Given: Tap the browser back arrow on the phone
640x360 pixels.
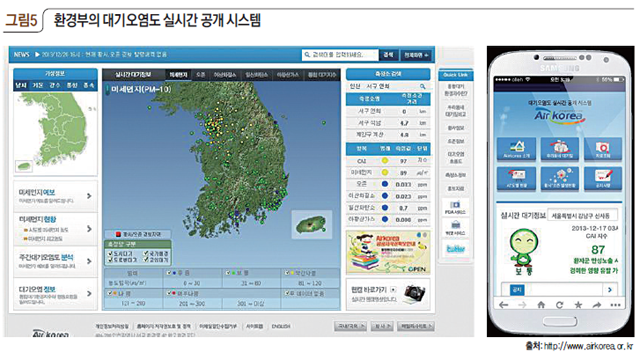Looking at the screenshot, I should coord(504,304).
